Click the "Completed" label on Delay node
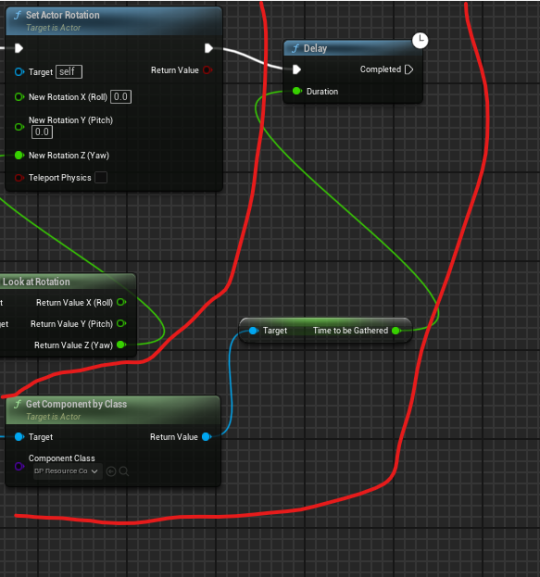Screen dimensions: 540x577 coord(380,69)
